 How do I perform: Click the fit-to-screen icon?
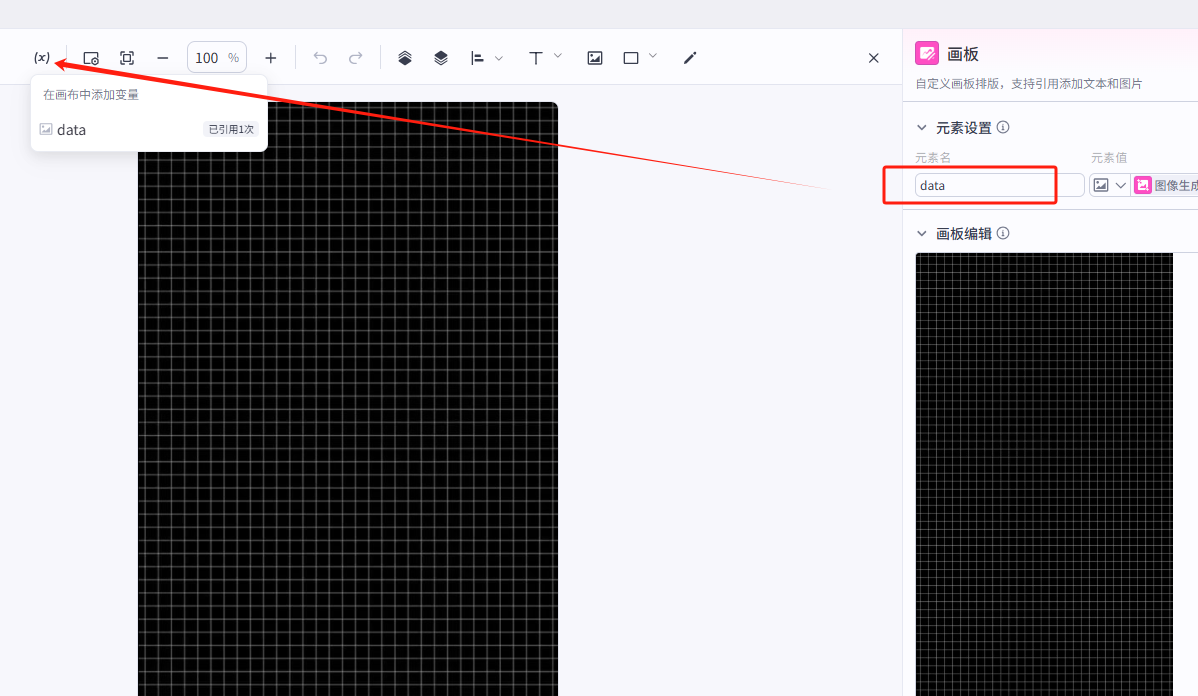(x=127, y=58)
